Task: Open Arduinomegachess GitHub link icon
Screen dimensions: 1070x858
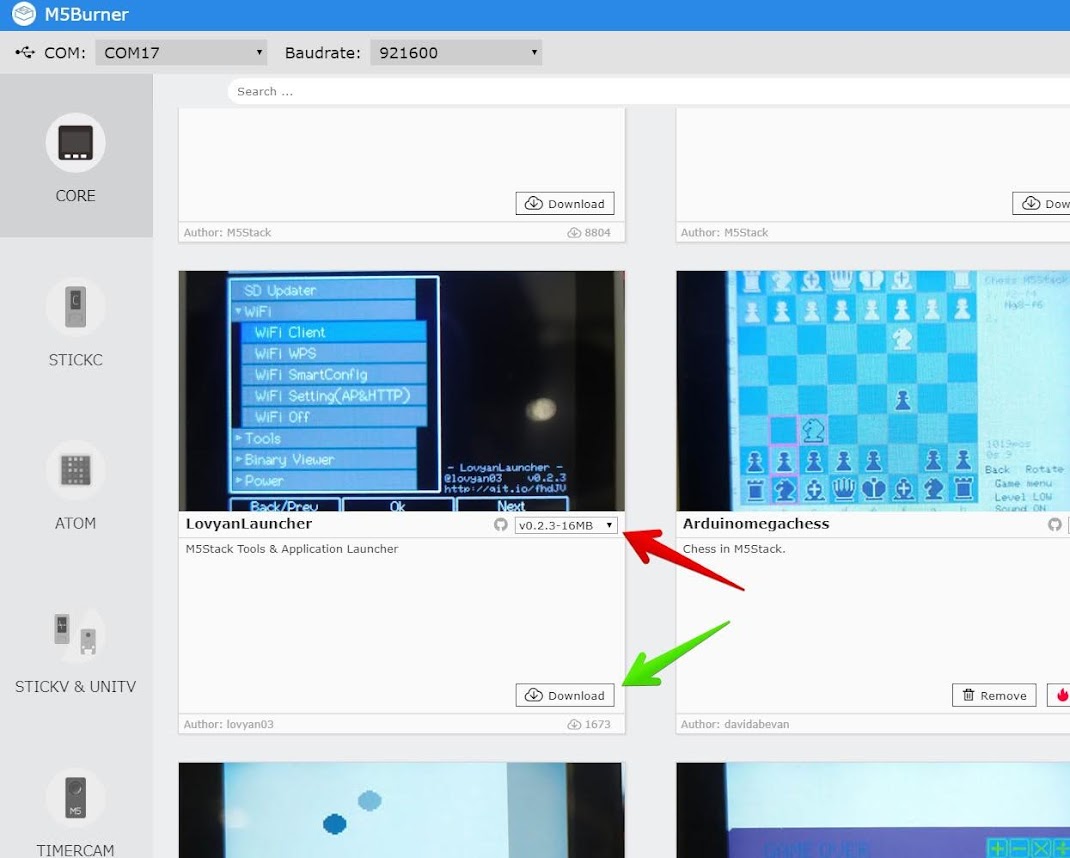Action: pyautogui.click(x=1055, y=524)
